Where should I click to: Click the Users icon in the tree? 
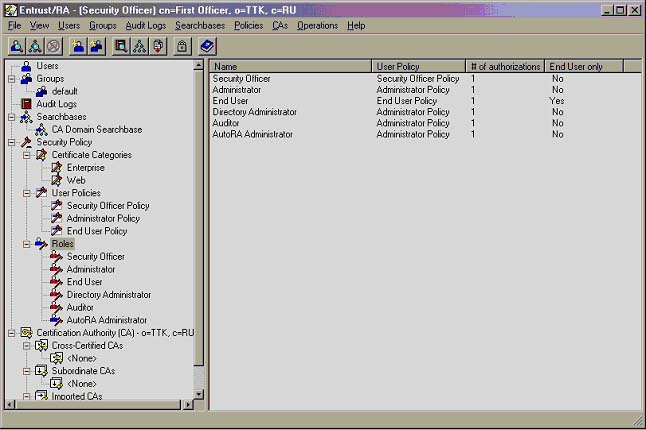[x=26, y=66]
